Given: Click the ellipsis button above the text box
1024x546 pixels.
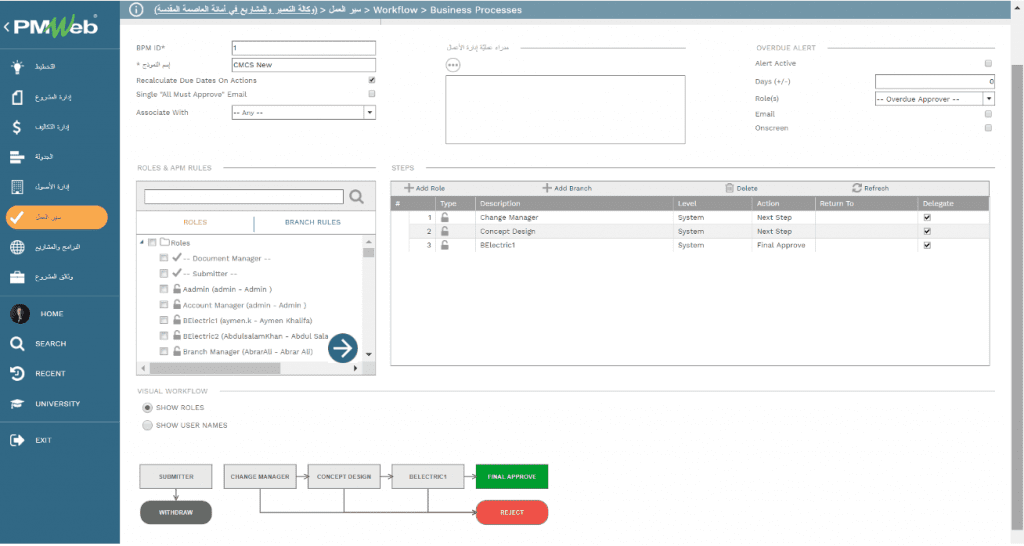Looking at the screenshot, I should 453,65.
